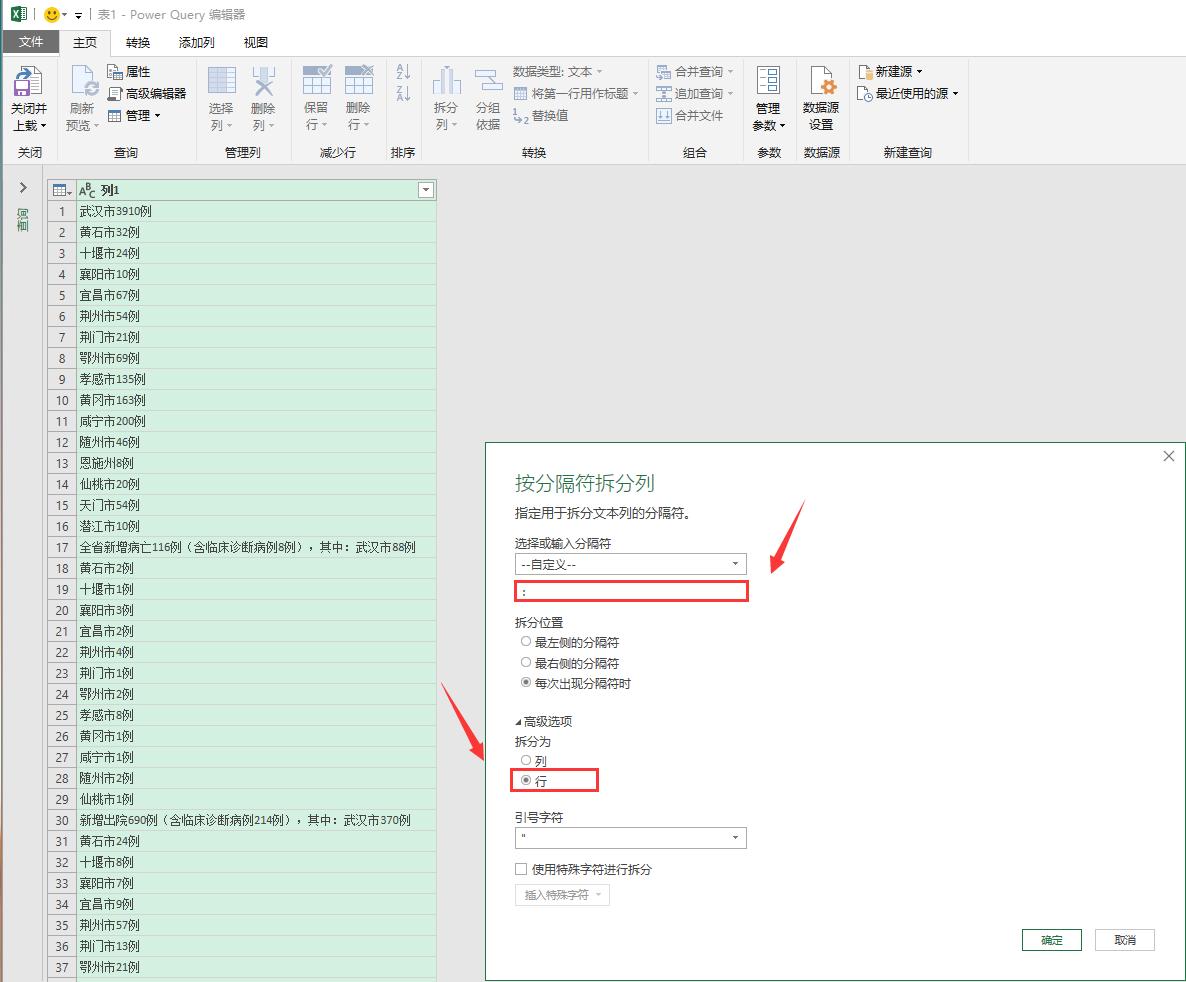
Task: Choose 最左侧的分隔符 split position
Action: point(525,641)
